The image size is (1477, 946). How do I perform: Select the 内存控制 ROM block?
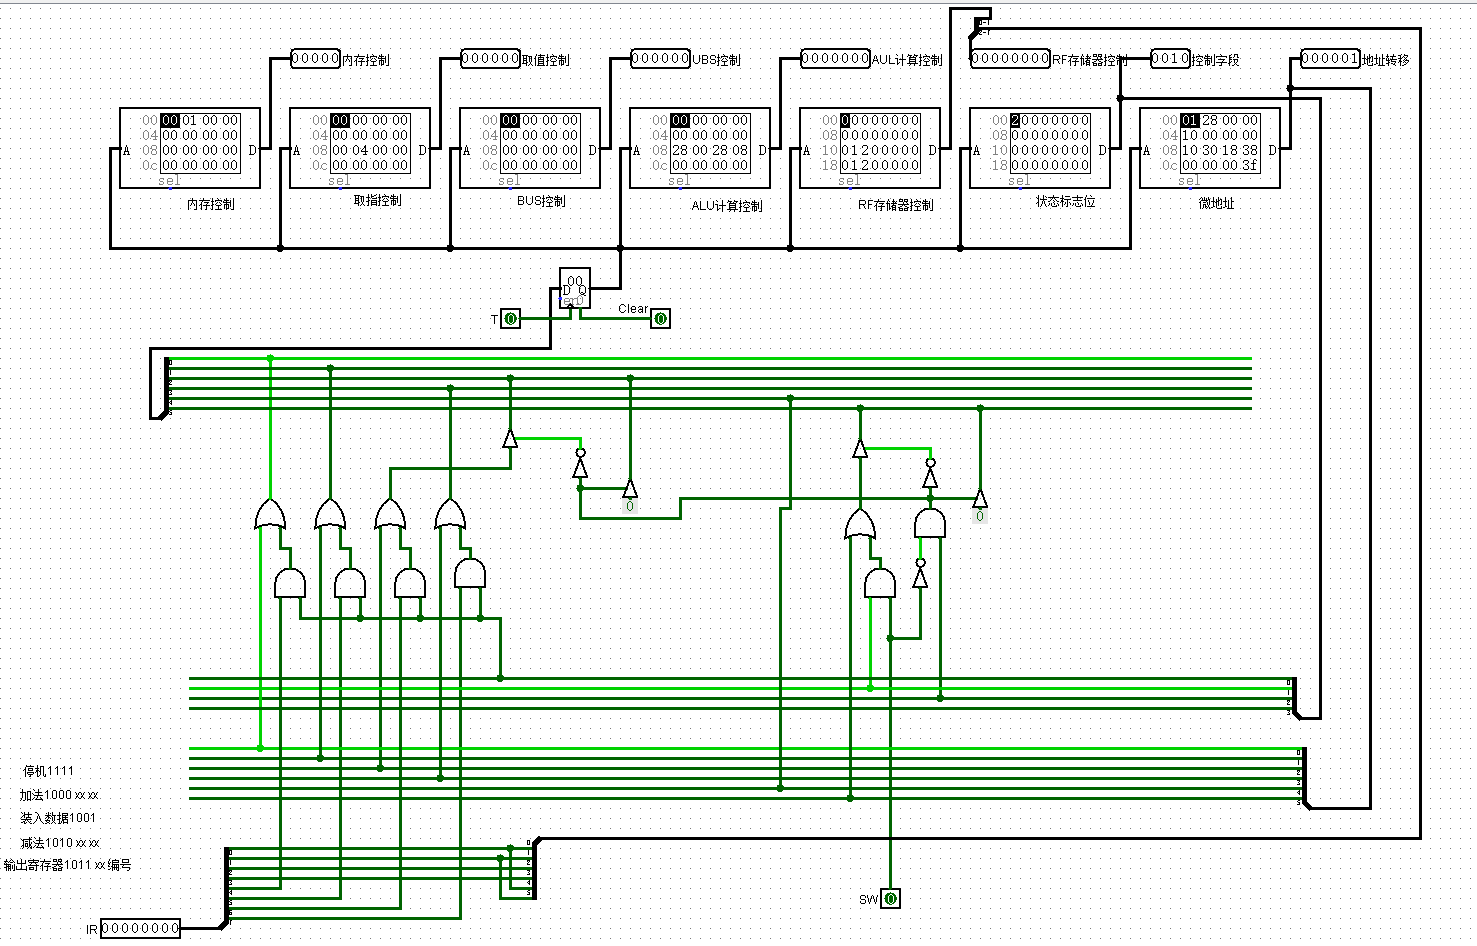pyautogui.click(x=190, y=148)
